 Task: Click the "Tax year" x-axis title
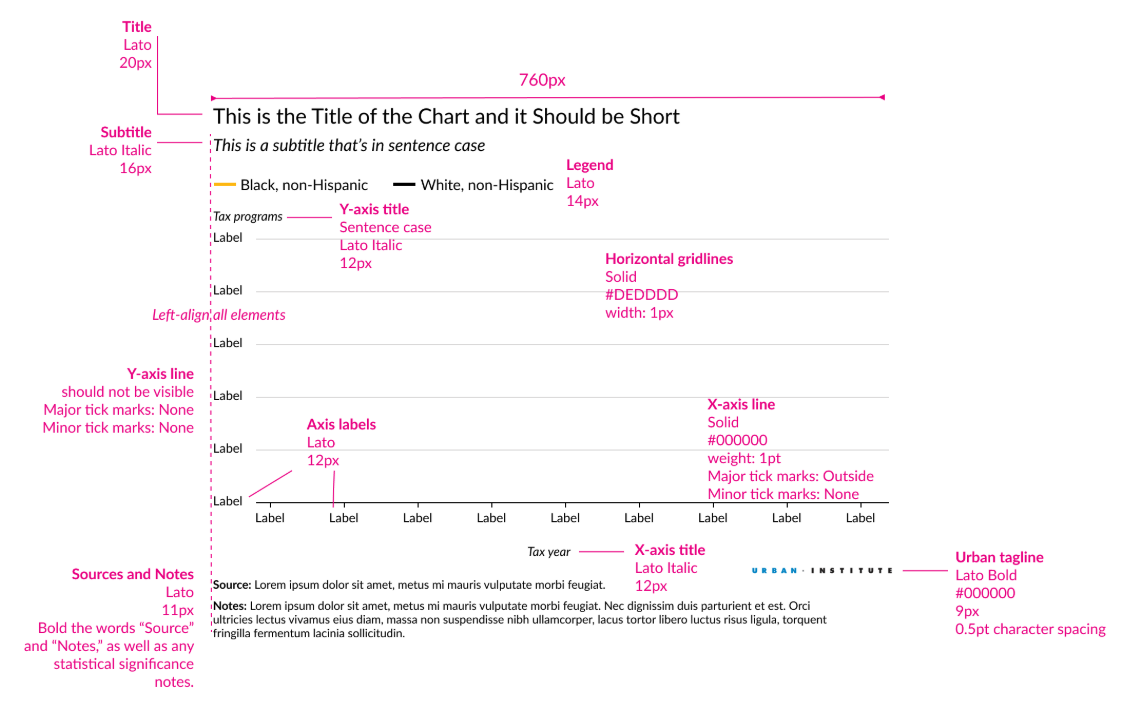coord(549,552)
